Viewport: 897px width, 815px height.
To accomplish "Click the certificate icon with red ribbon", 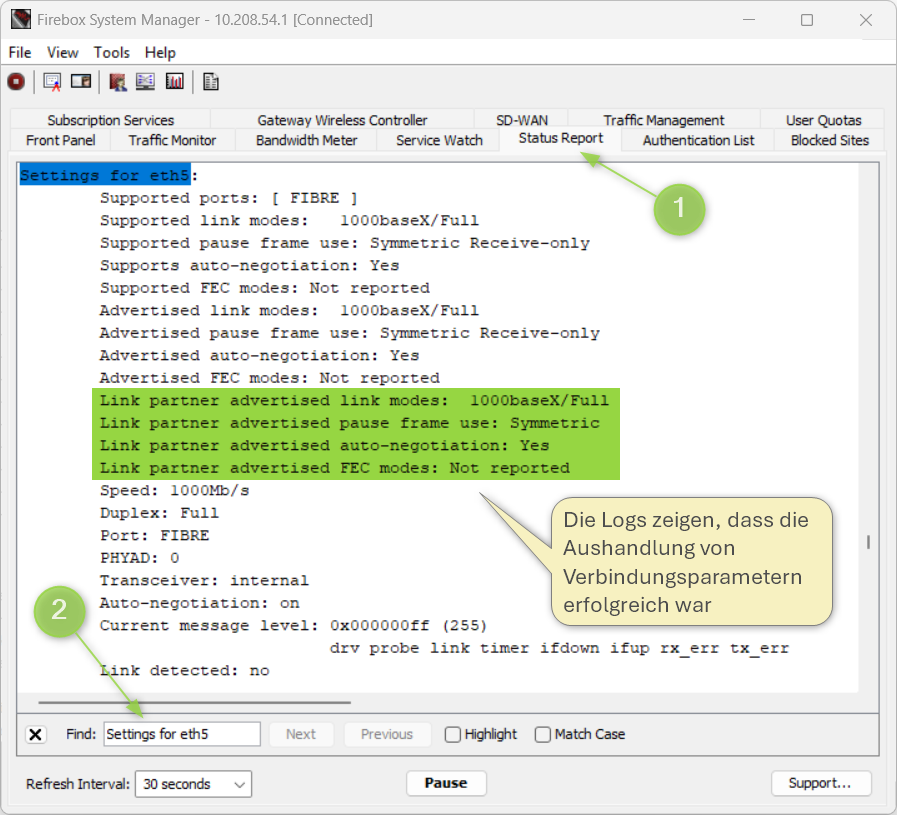I will tap(52, 82).
